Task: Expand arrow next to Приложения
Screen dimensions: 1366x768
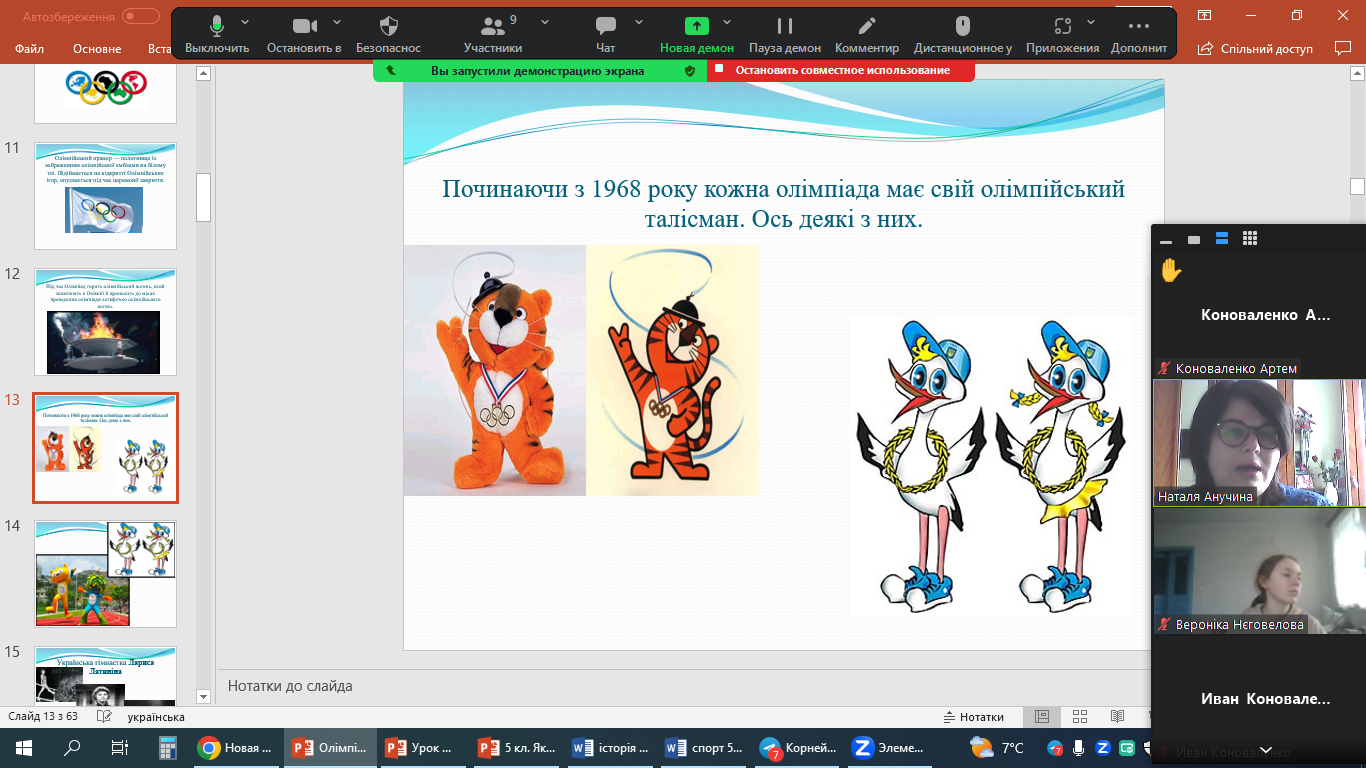Action: coord(1090,22)
